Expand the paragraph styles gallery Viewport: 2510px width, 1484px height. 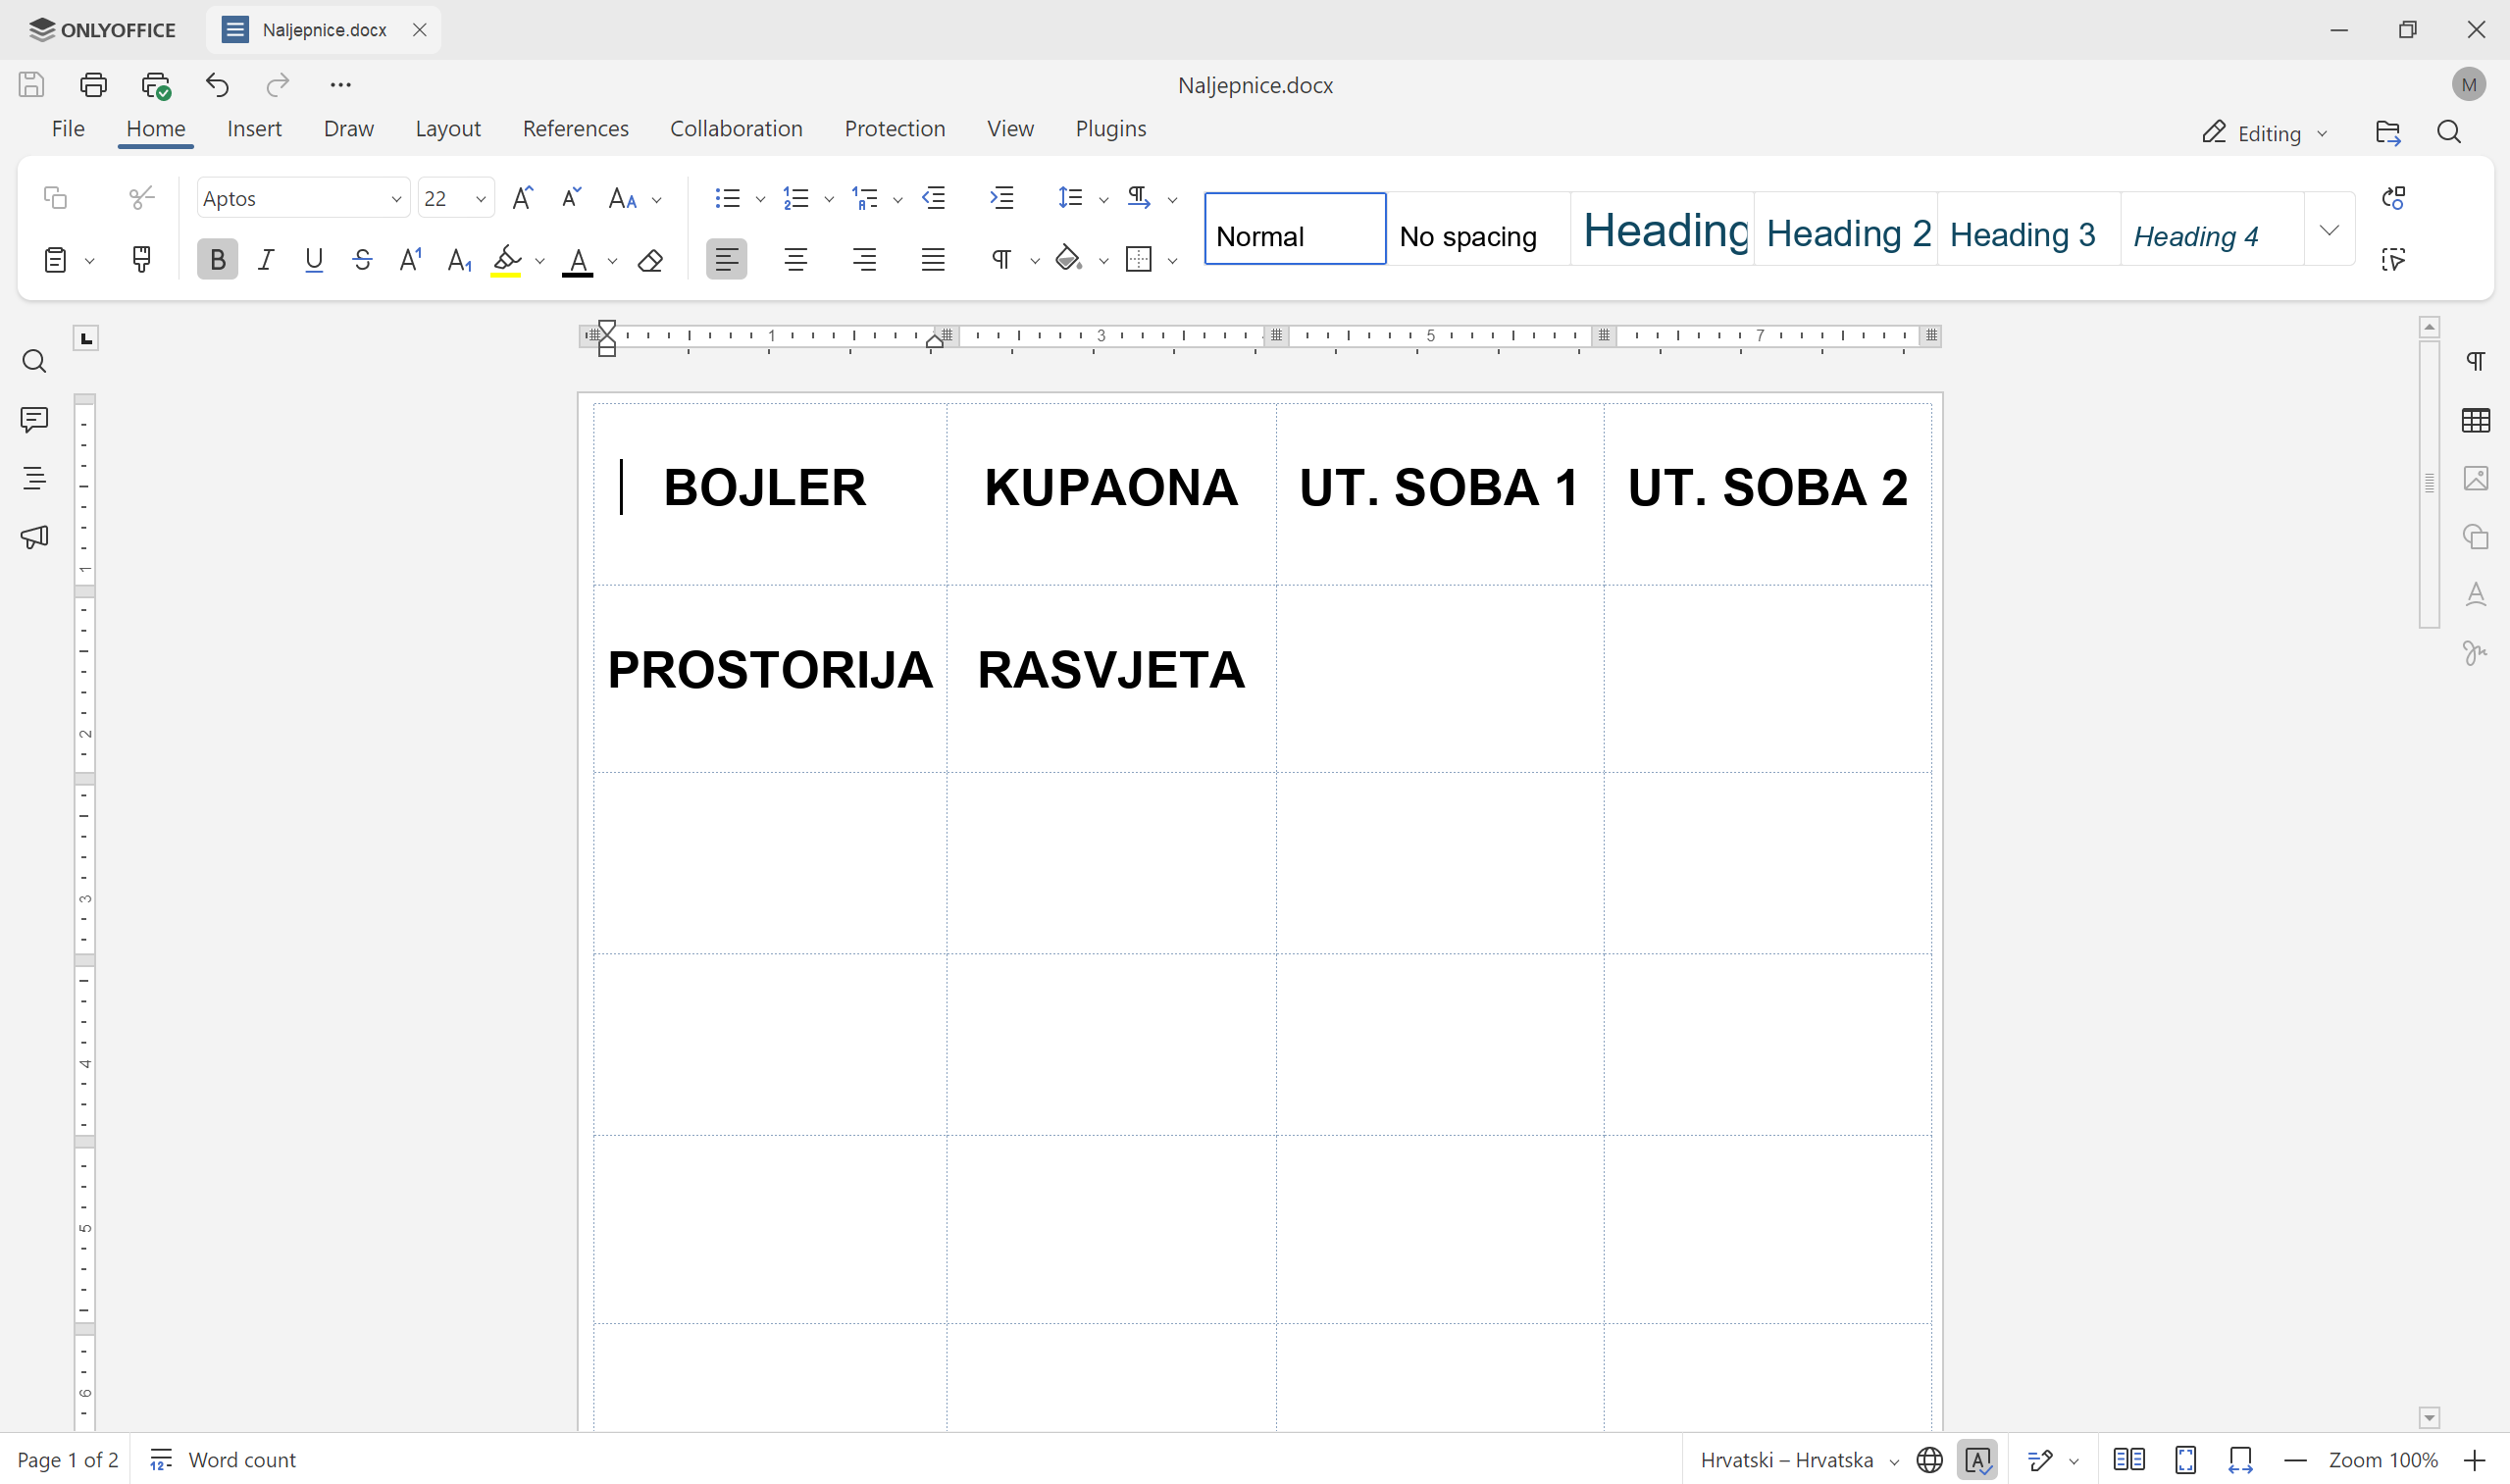point(2329,230)
